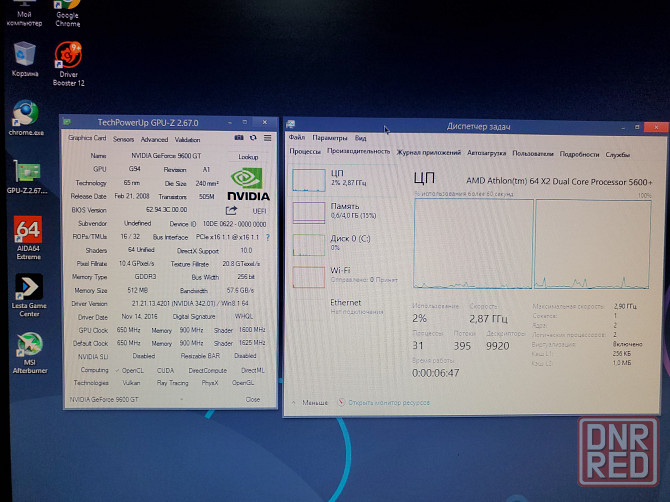Launch AIDA64 Extreme desktop shortcut
This screenshot has height=502, width=670.
click(28, 238)
